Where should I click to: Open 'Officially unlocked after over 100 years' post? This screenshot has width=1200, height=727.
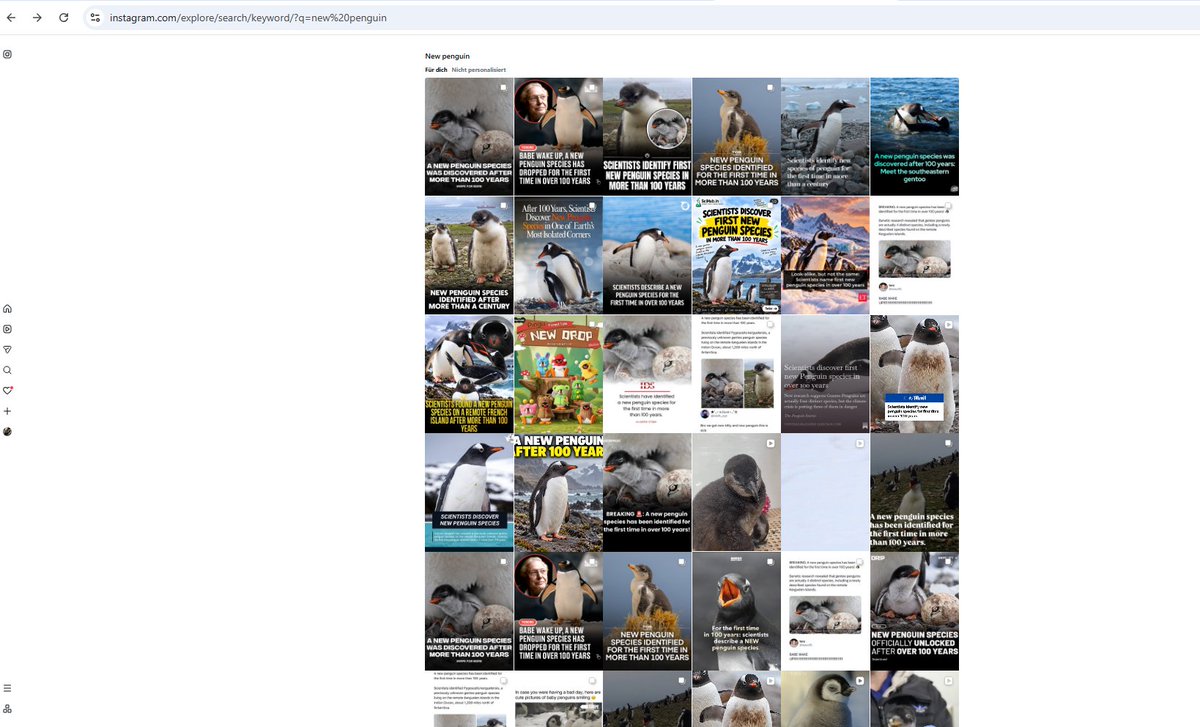click(914, 611)
